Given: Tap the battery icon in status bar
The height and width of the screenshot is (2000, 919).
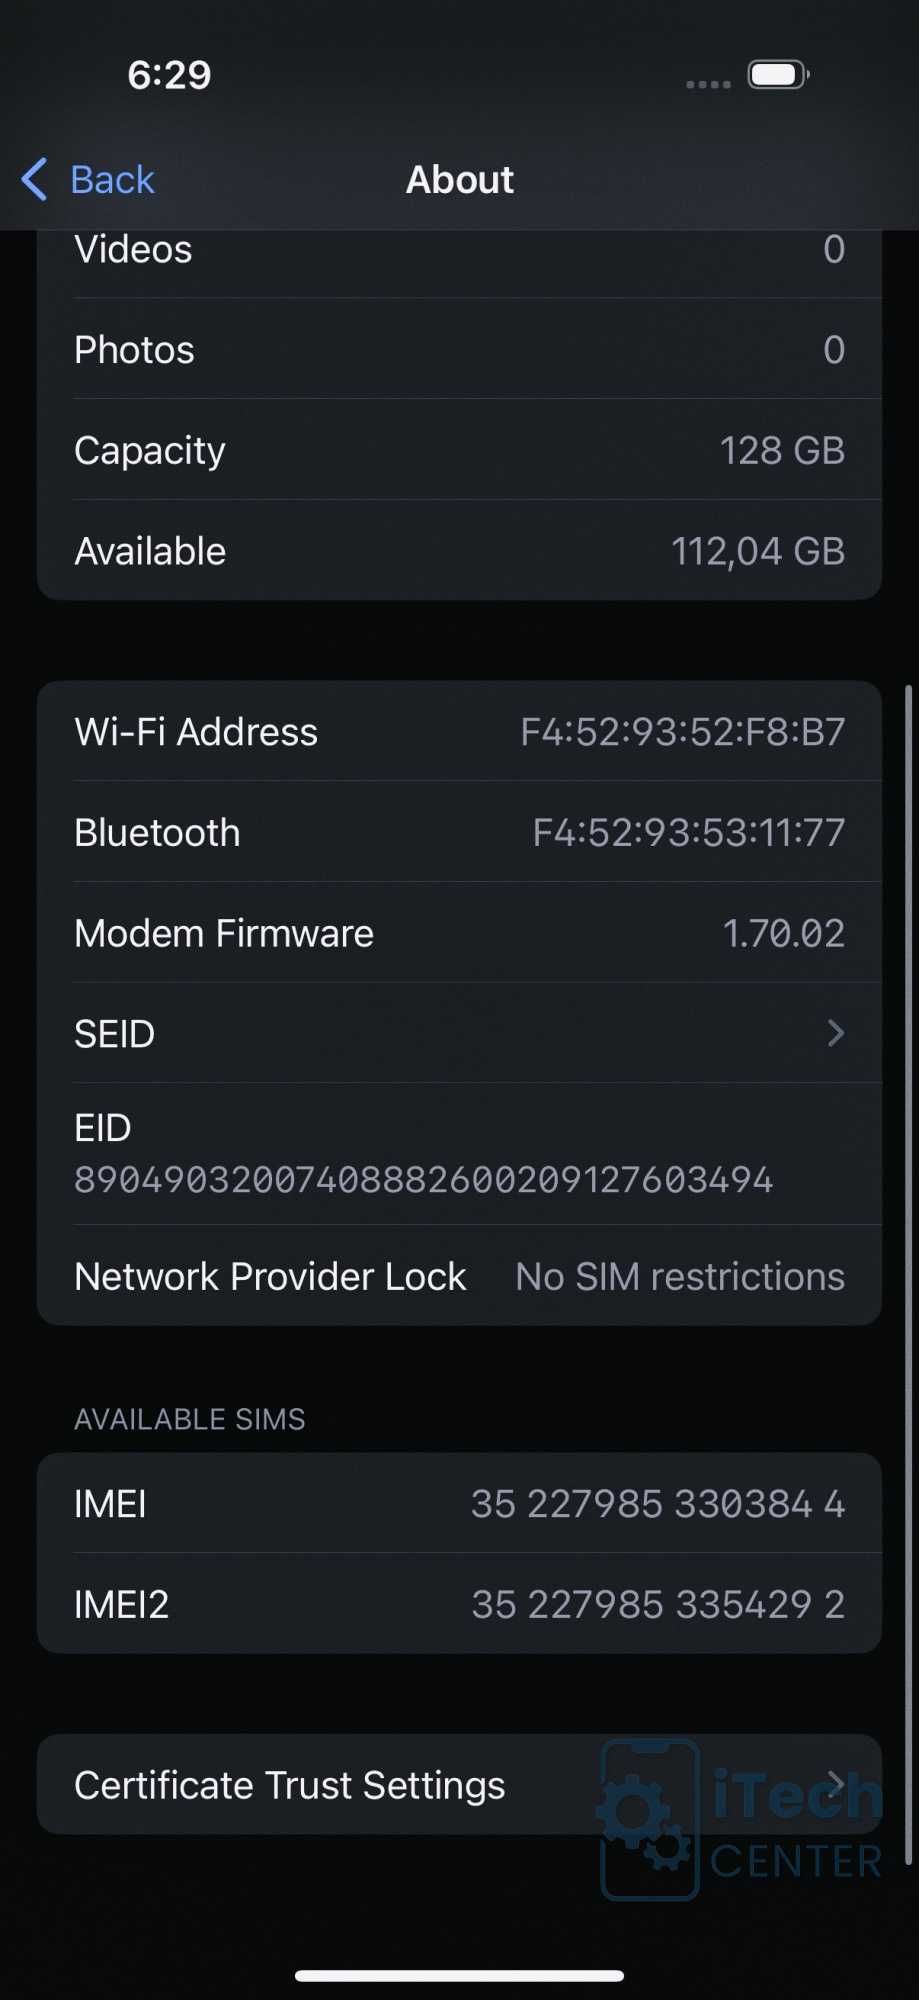Looking at the screenshot, I should point(779,75).
